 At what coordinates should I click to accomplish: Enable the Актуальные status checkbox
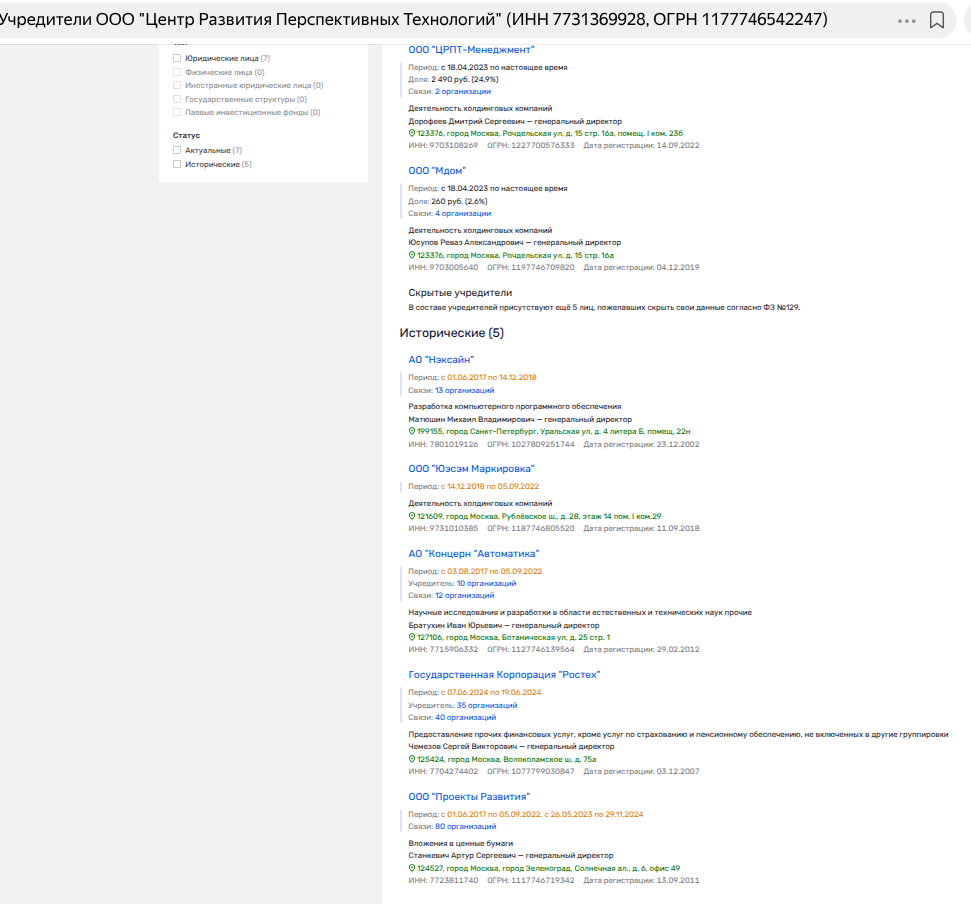pos(177,150)
